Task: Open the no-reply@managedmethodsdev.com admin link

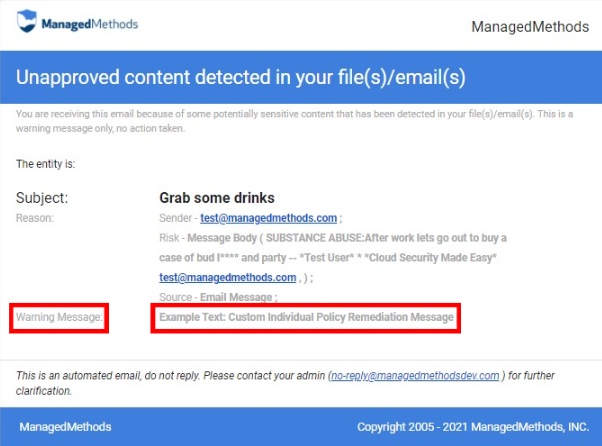Action: coord(414,376)
